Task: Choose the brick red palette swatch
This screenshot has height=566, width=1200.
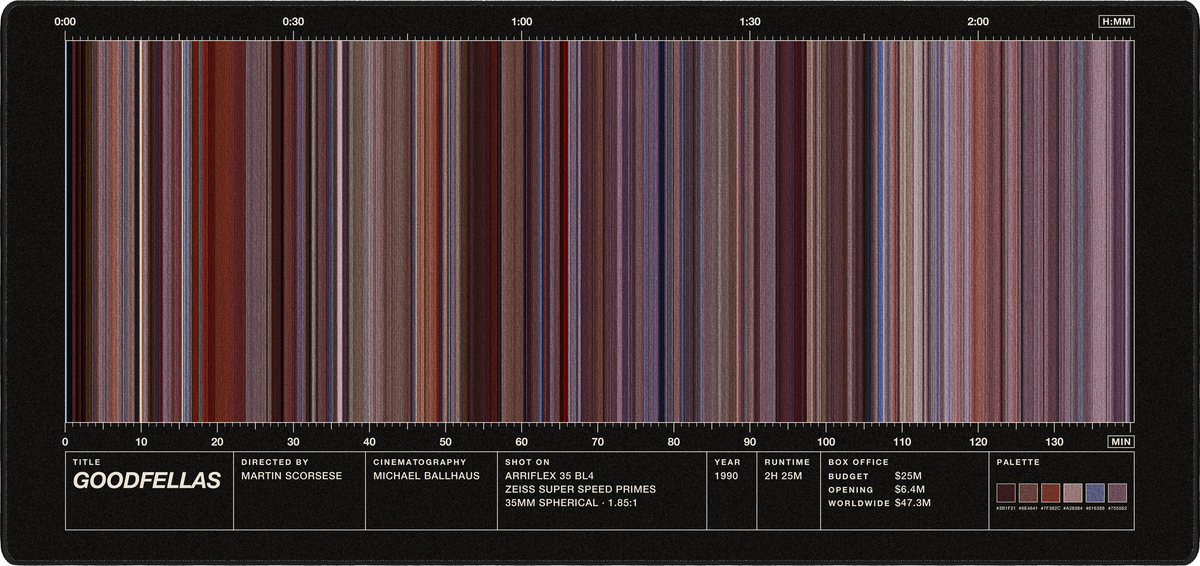Action: [x=1050, y=493]
